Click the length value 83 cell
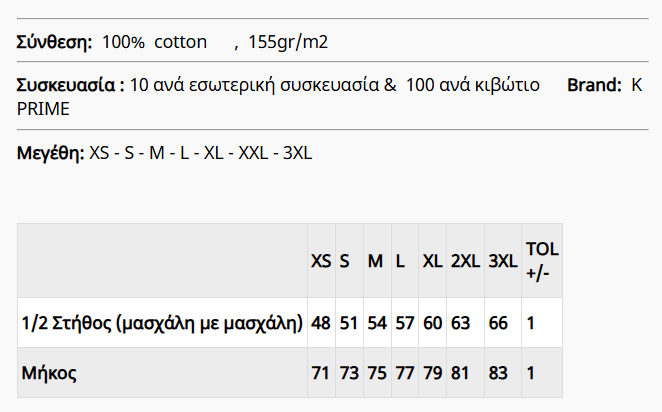662x412 pixels. pyautogui.click(x=499, y=374)
